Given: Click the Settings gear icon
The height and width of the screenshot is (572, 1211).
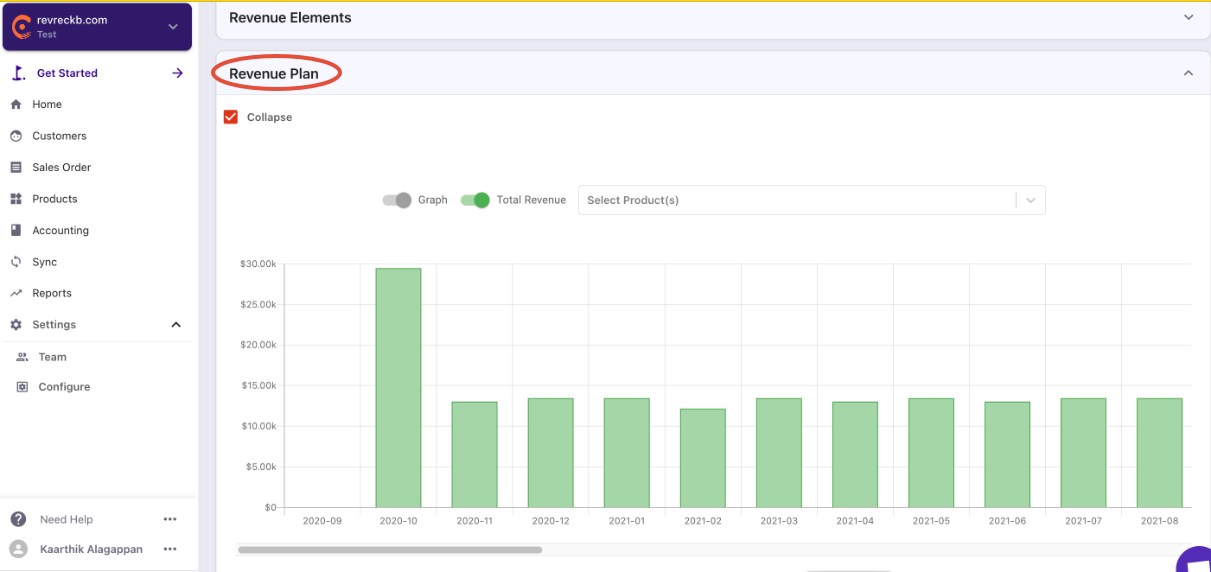Looking at the screenshot, I should [16, 325].
